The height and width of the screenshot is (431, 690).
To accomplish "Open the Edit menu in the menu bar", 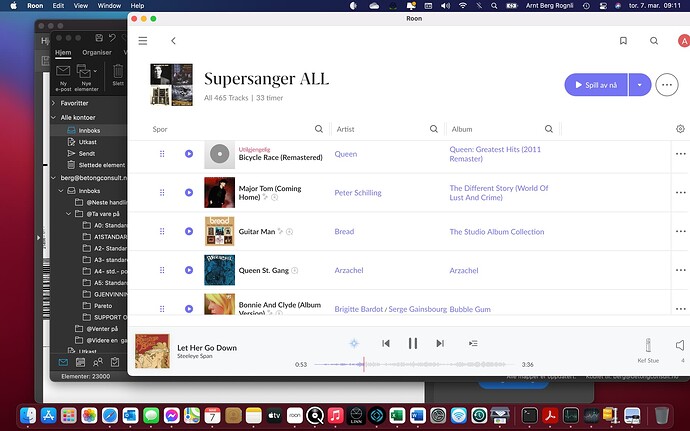I will (x=58, y=6).
